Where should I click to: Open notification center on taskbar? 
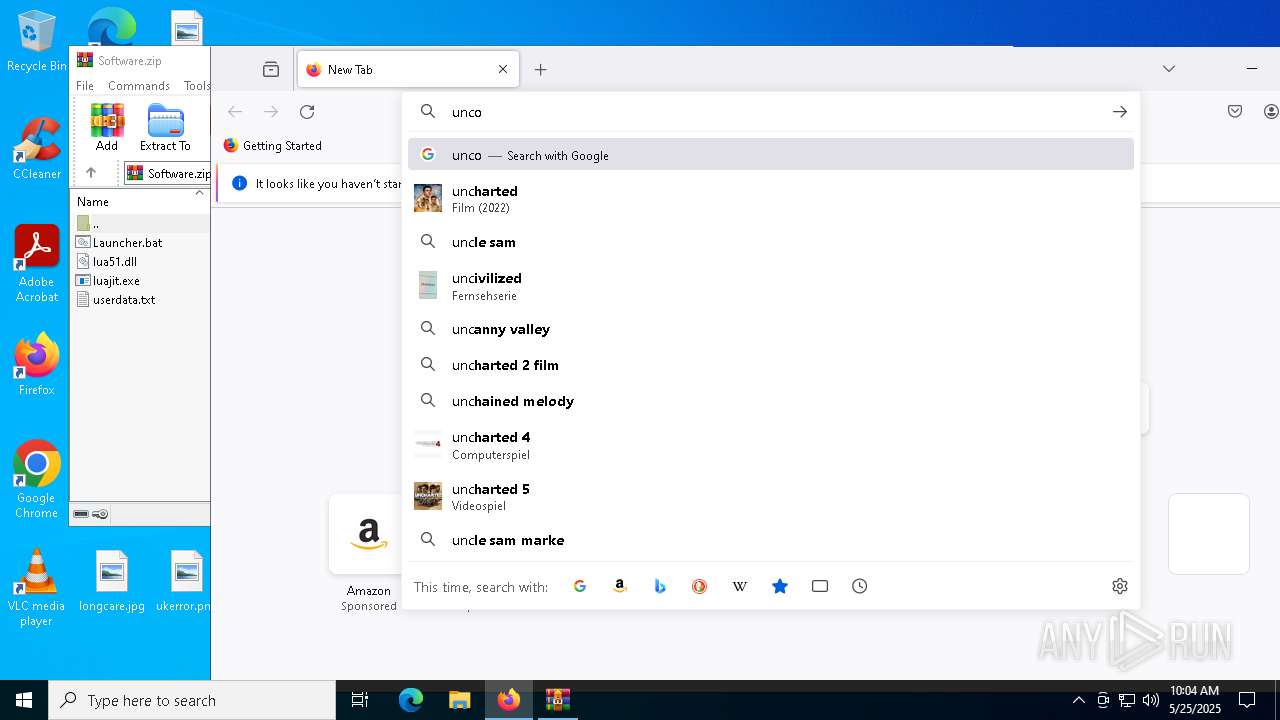coord(1247,700)
